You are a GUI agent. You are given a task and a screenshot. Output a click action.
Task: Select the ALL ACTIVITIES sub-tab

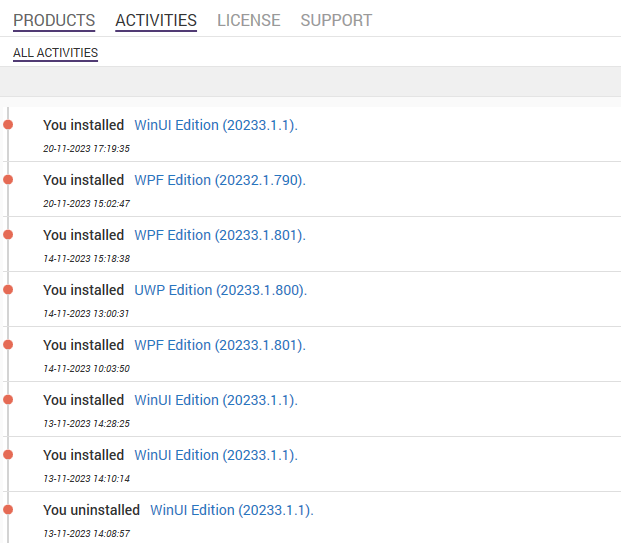pos(55,53)
